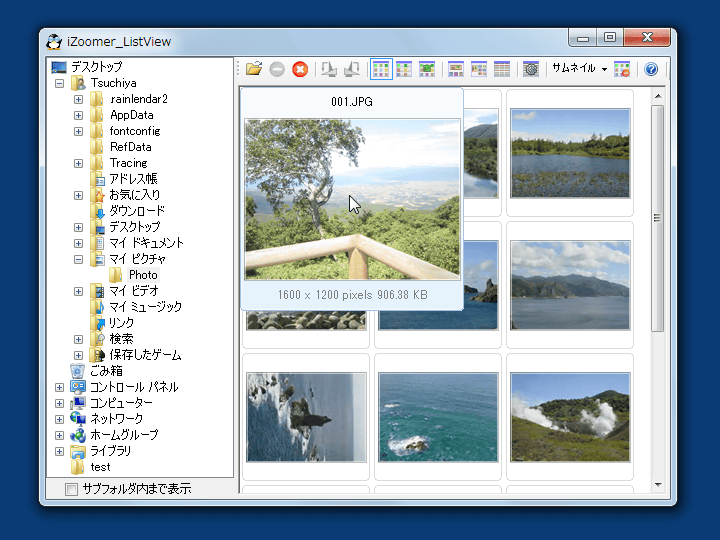Screen dimensions: 720x540
Task: Switch to the rows detail view icon
Action: (x=502, y=69)
